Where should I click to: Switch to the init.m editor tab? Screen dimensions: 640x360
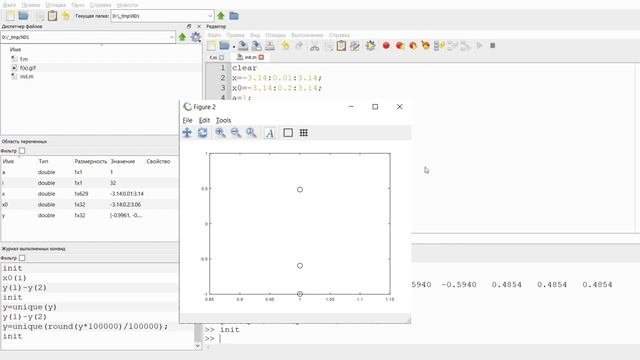point(251,58)
